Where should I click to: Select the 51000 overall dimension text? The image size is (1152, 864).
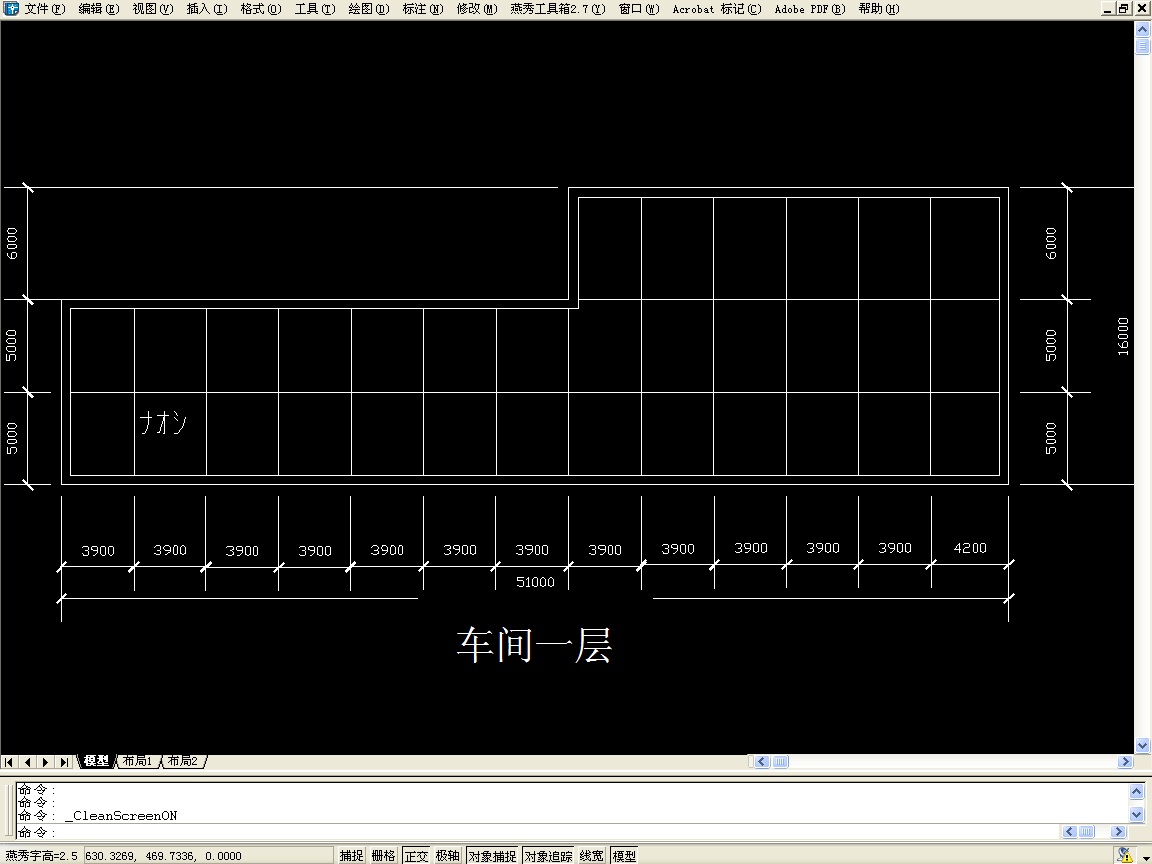coord(535,582)
